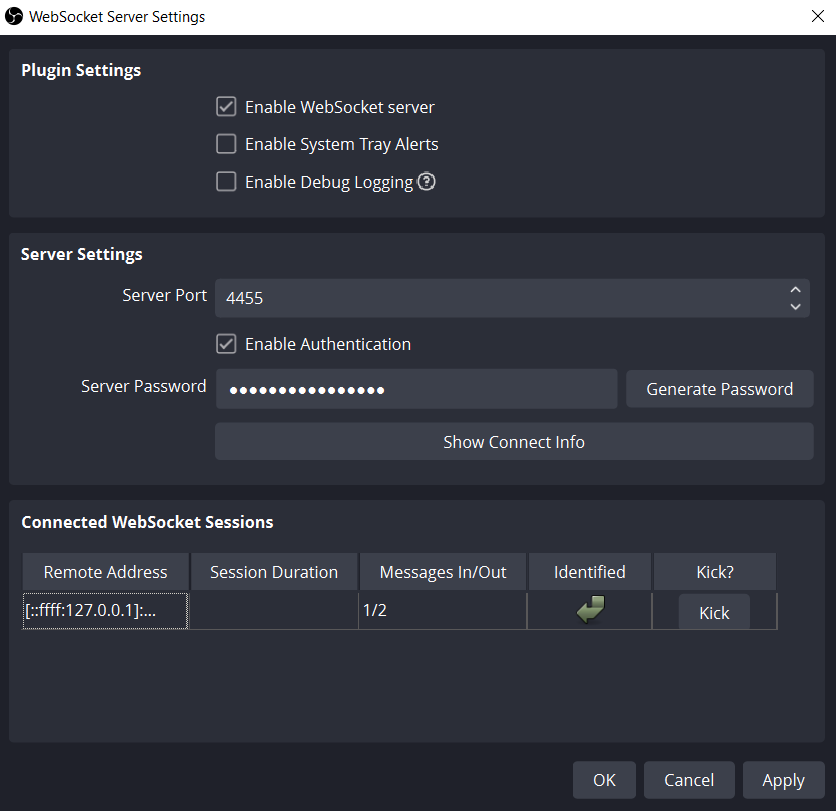Open the Debug Logging help tooltip icon
This screenshot has height=811, width=836.
(426, 182)
